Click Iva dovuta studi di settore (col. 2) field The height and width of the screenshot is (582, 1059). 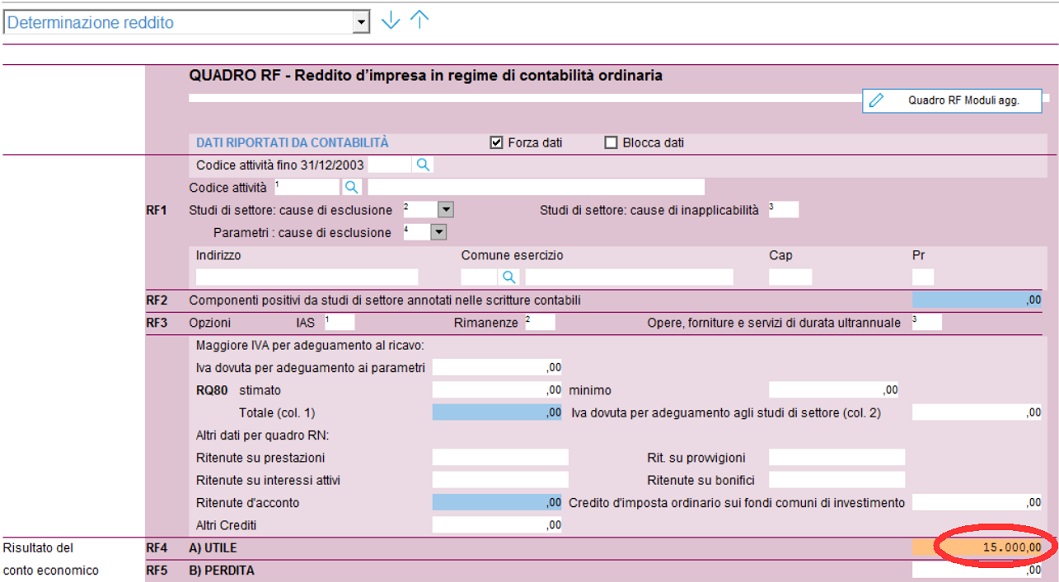(977, 413)
